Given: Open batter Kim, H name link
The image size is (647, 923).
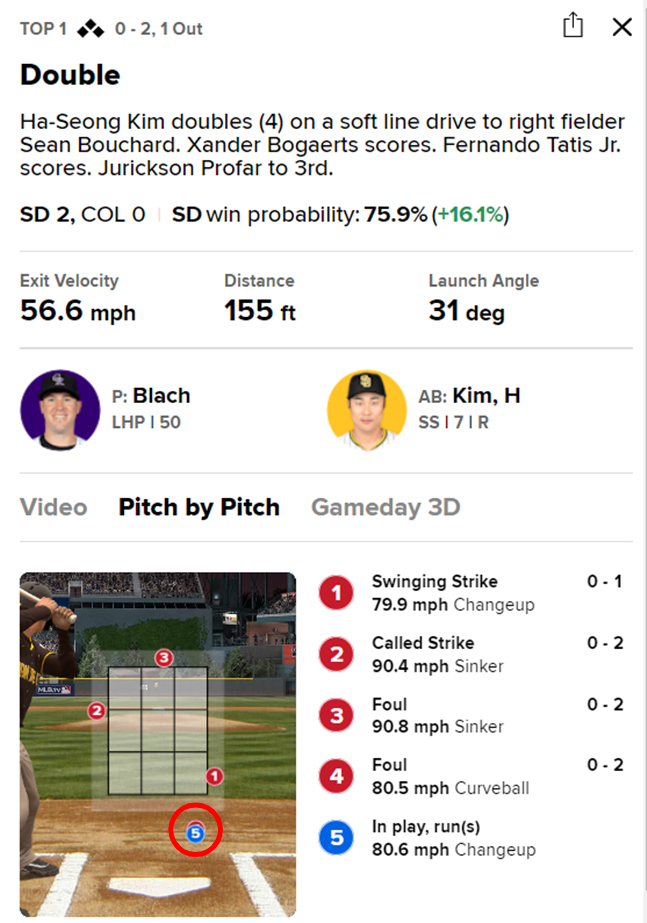Looking at the screenshot, I should pos(485,396).
